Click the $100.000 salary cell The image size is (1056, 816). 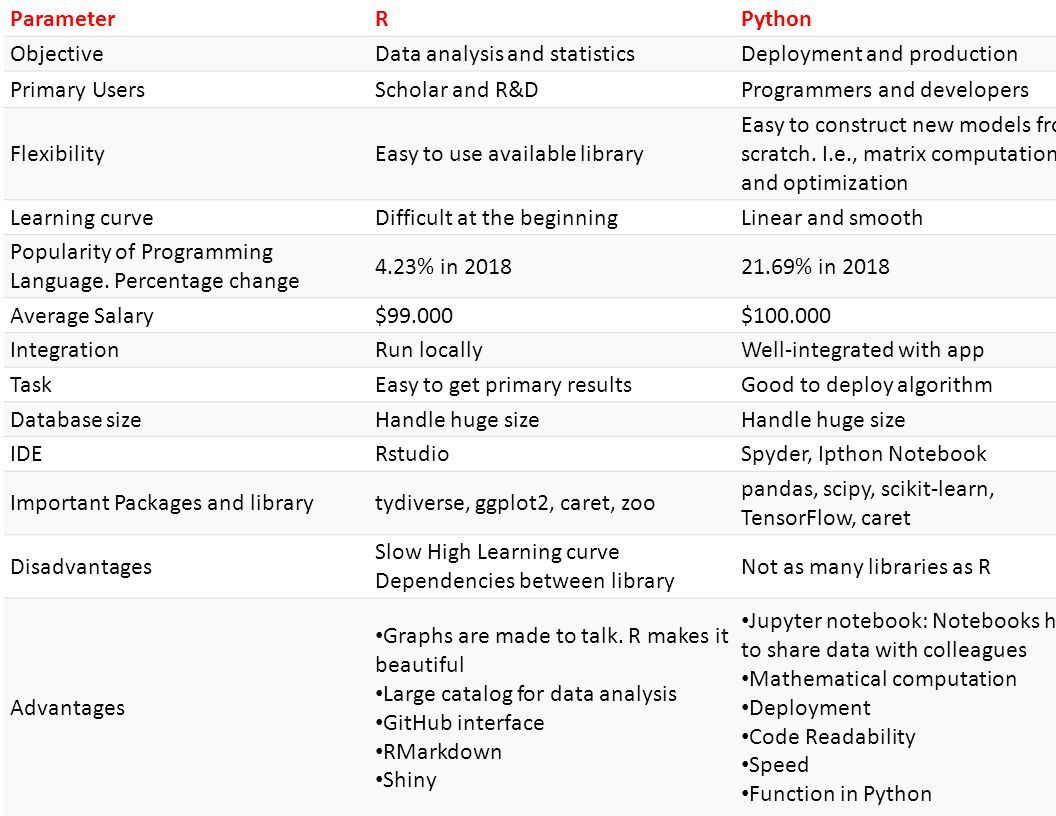coord(785,315)
